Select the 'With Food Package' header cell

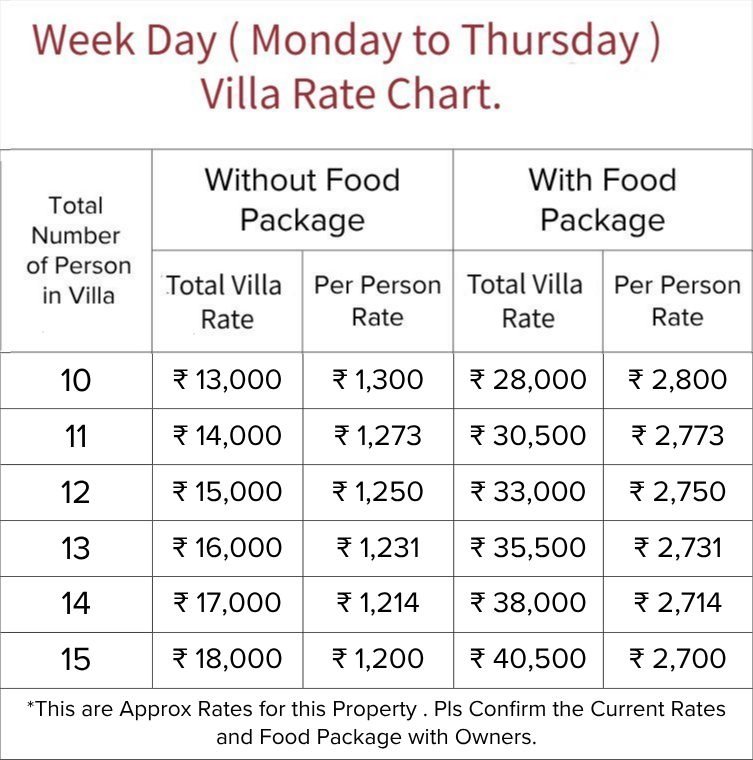click(603, 200)
